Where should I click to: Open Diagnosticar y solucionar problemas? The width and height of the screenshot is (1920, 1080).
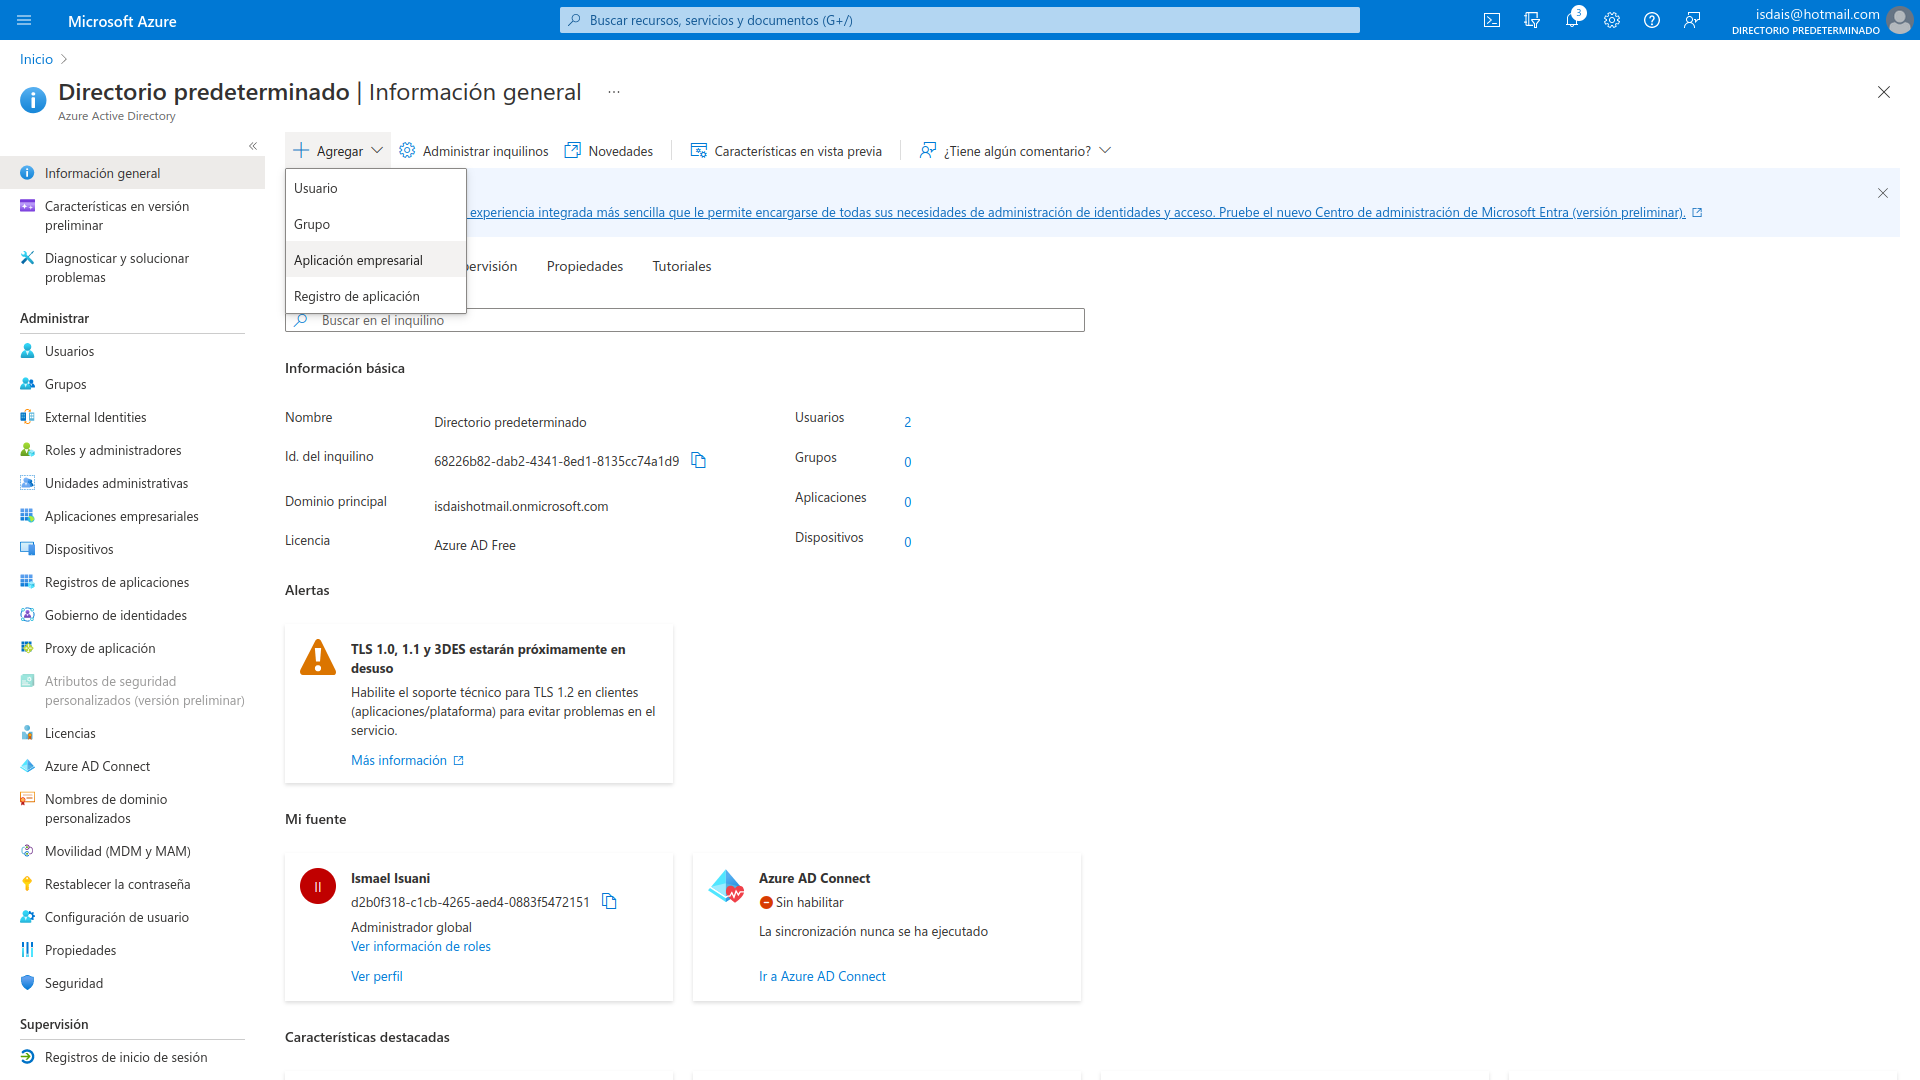pos(132,268)
